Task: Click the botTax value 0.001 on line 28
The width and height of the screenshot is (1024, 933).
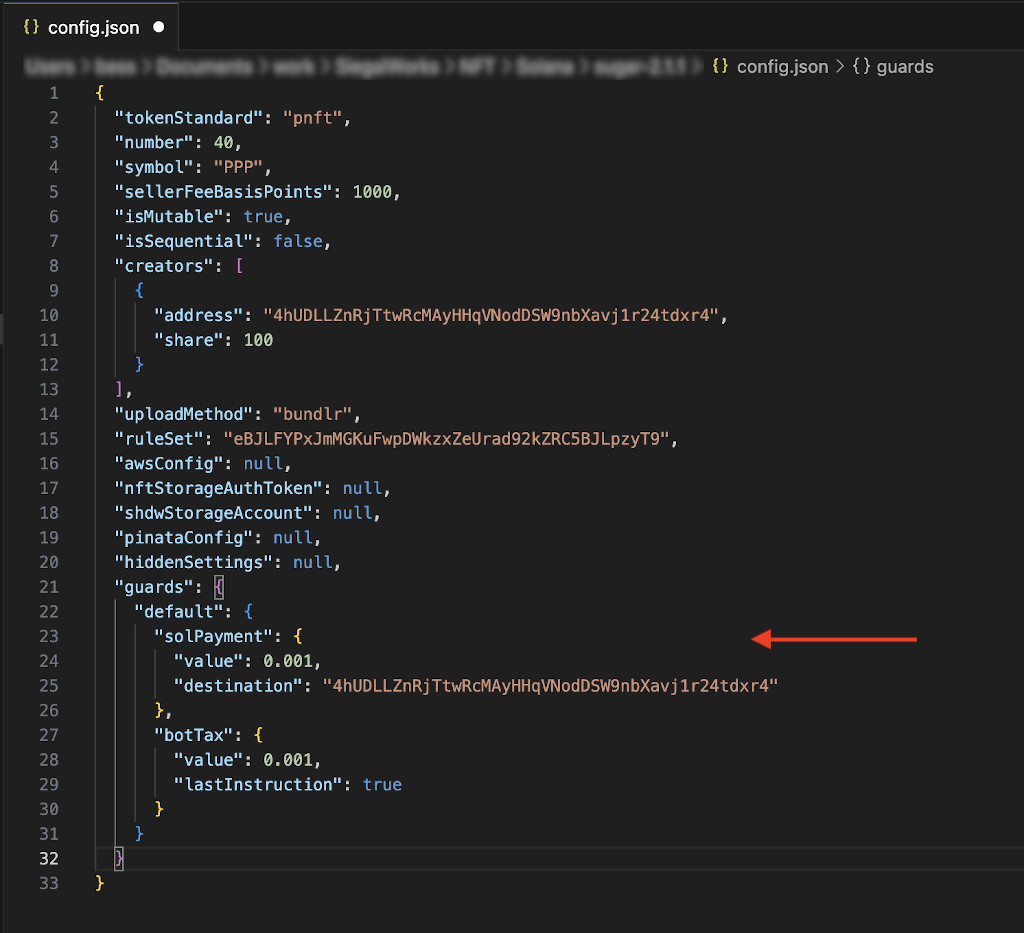Action: point(287,761)
